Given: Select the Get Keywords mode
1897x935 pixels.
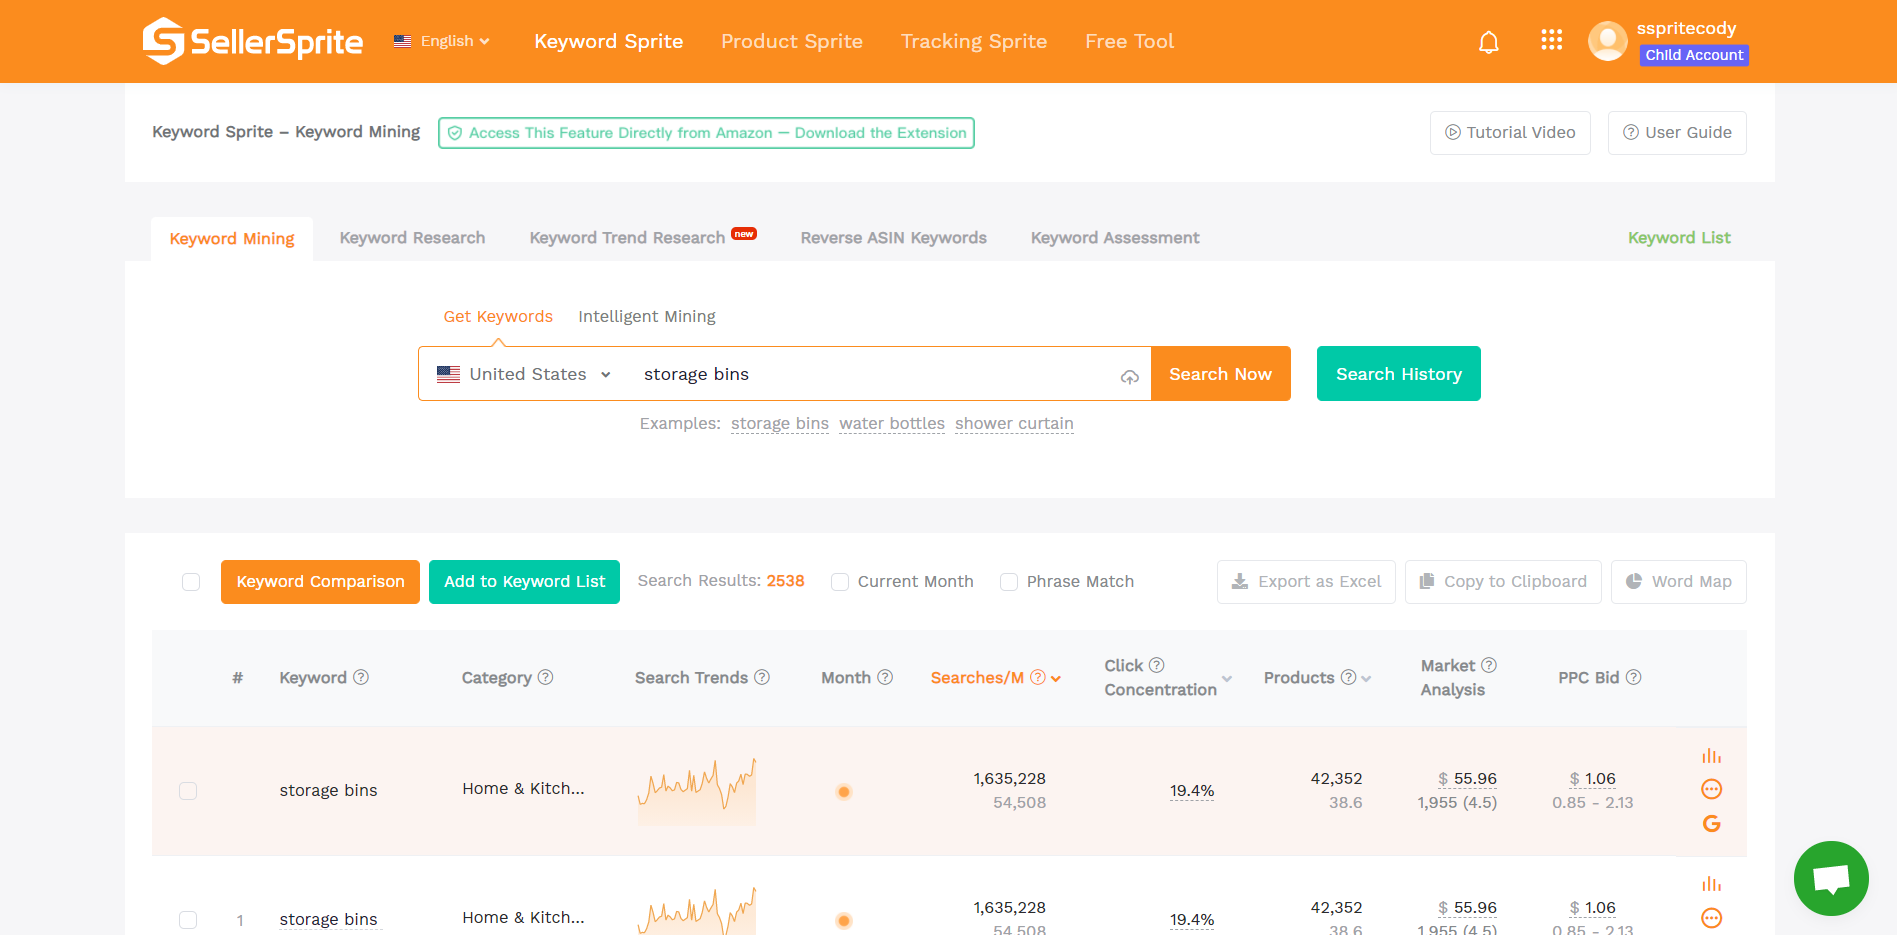Looking at the screenshot, I should 498,316.
